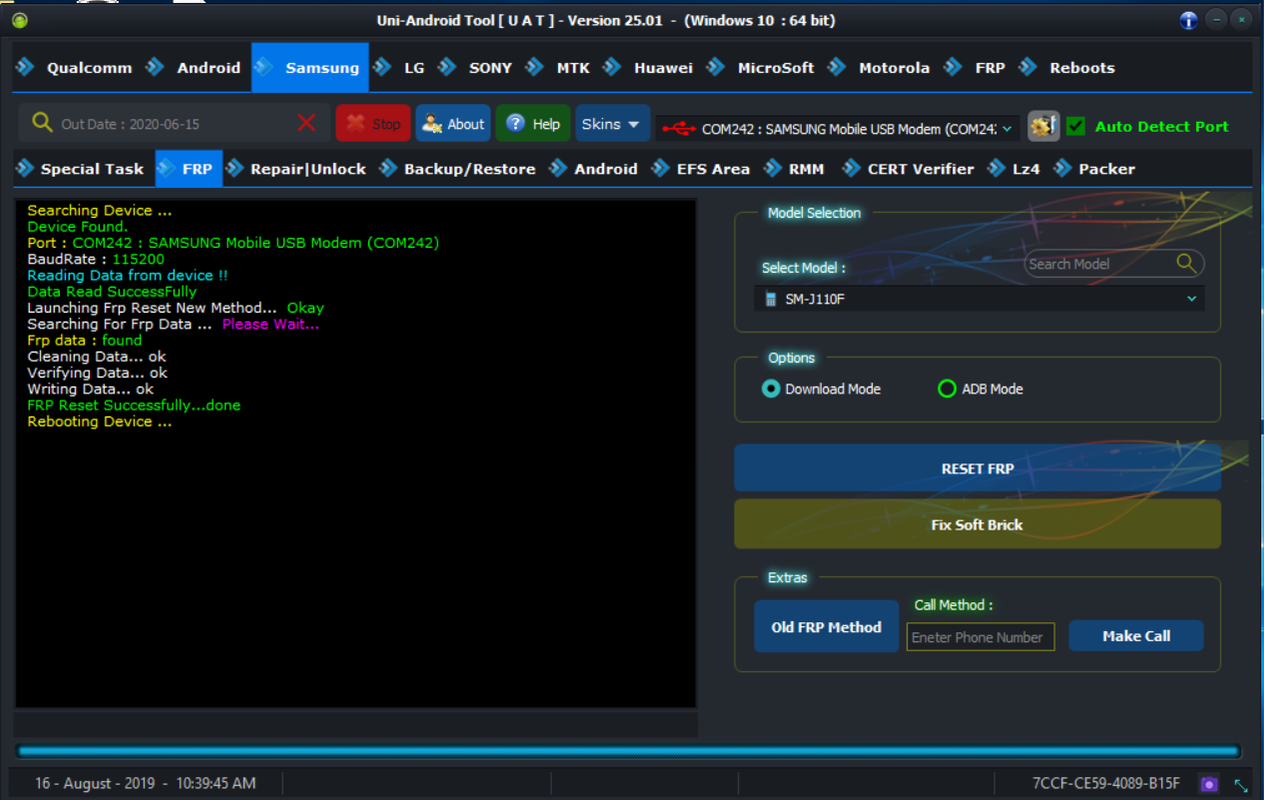Open the Lz4 sub-tab

coord(1015,169)
